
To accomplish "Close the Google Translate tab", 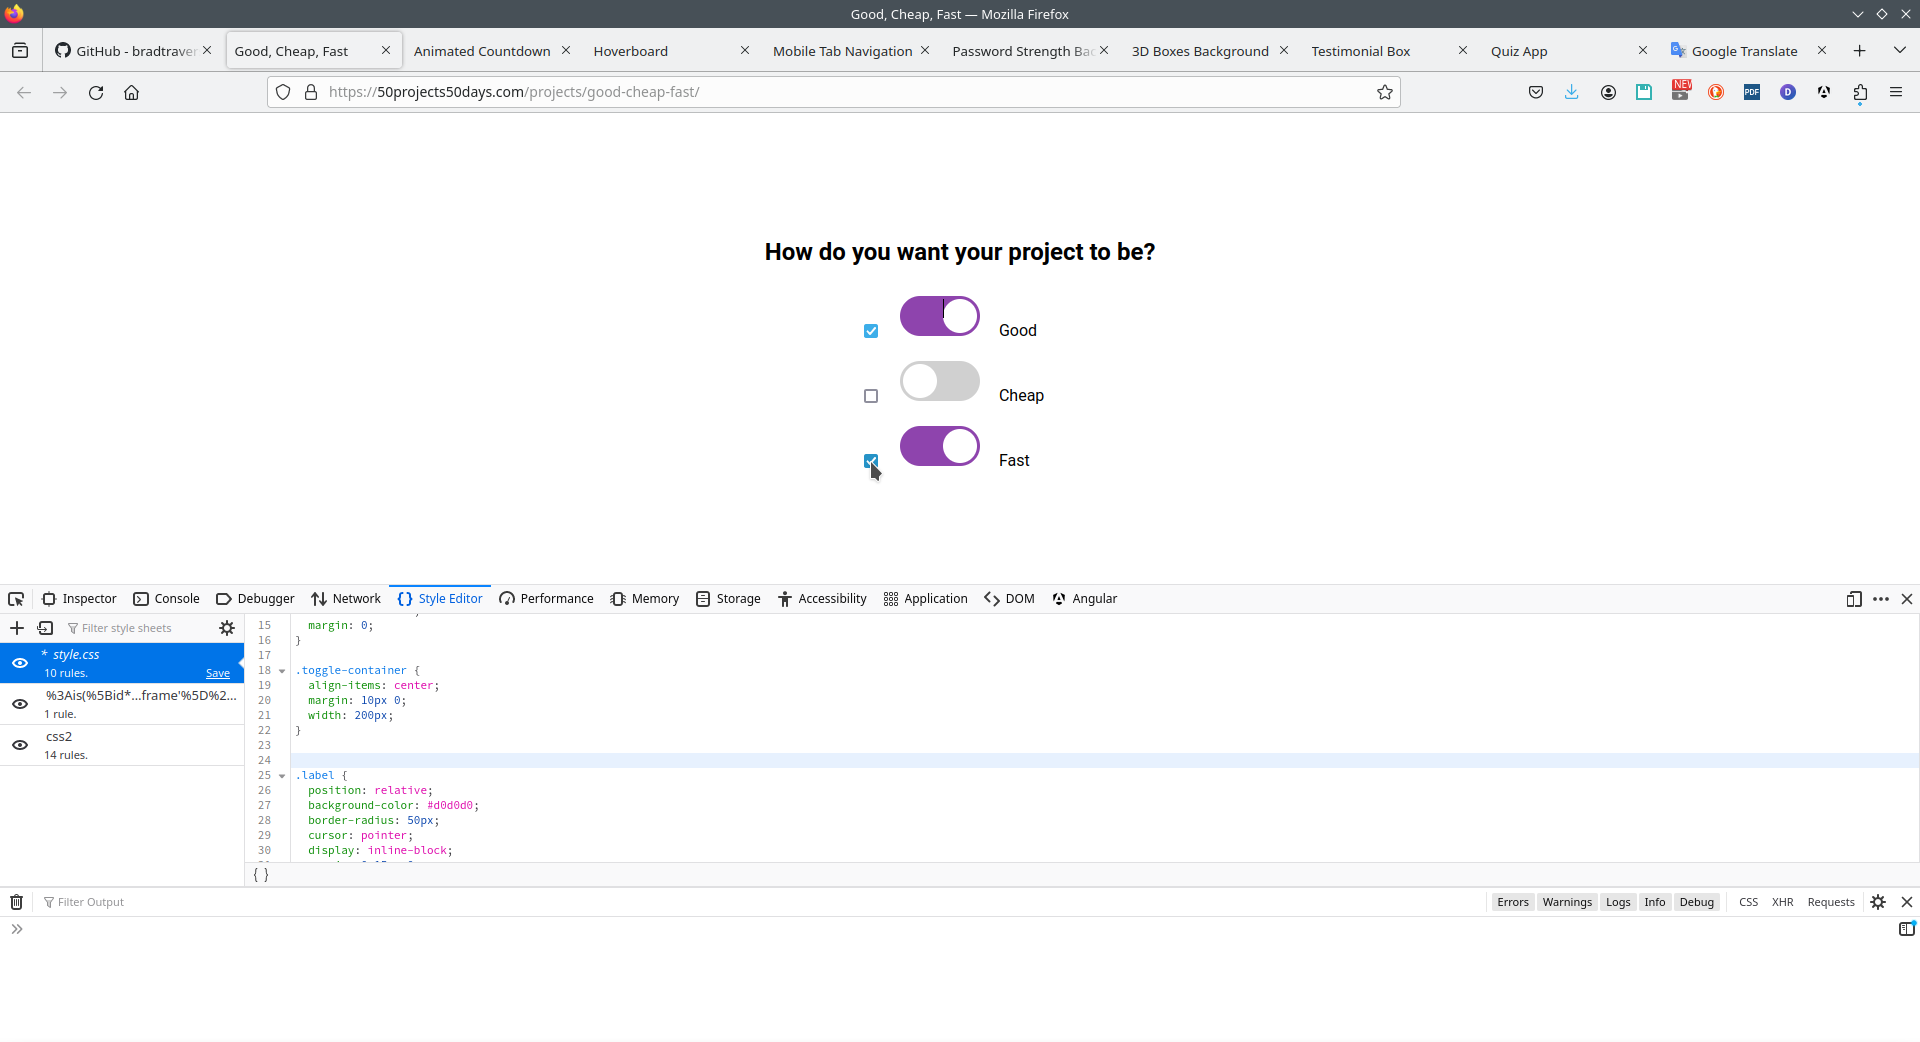I will coord(1822,51).
